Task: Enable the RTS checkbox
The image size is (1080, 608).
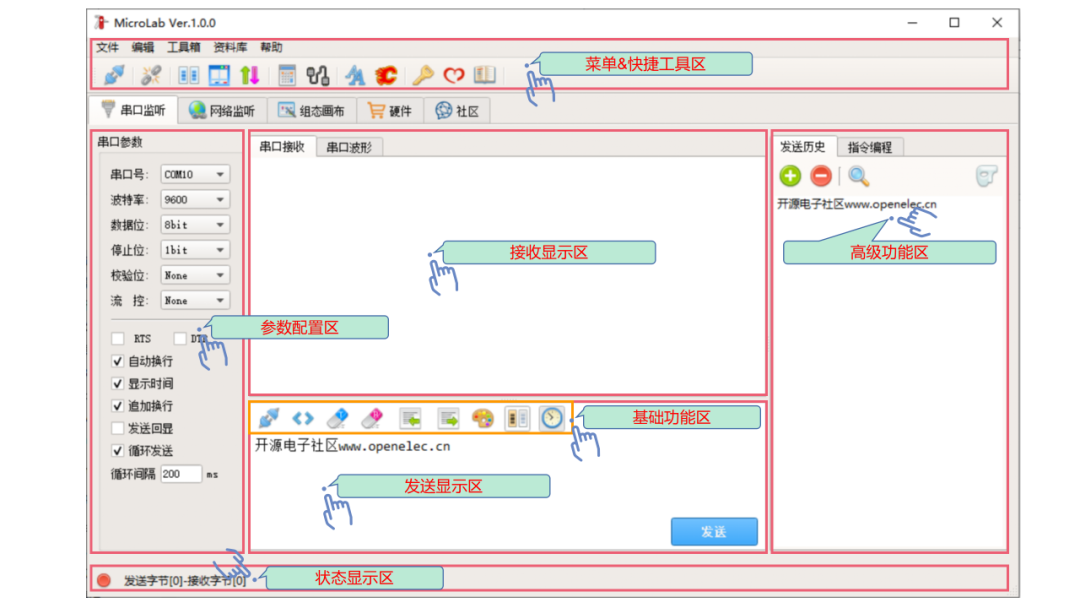Action: click(x=117, y=339)
